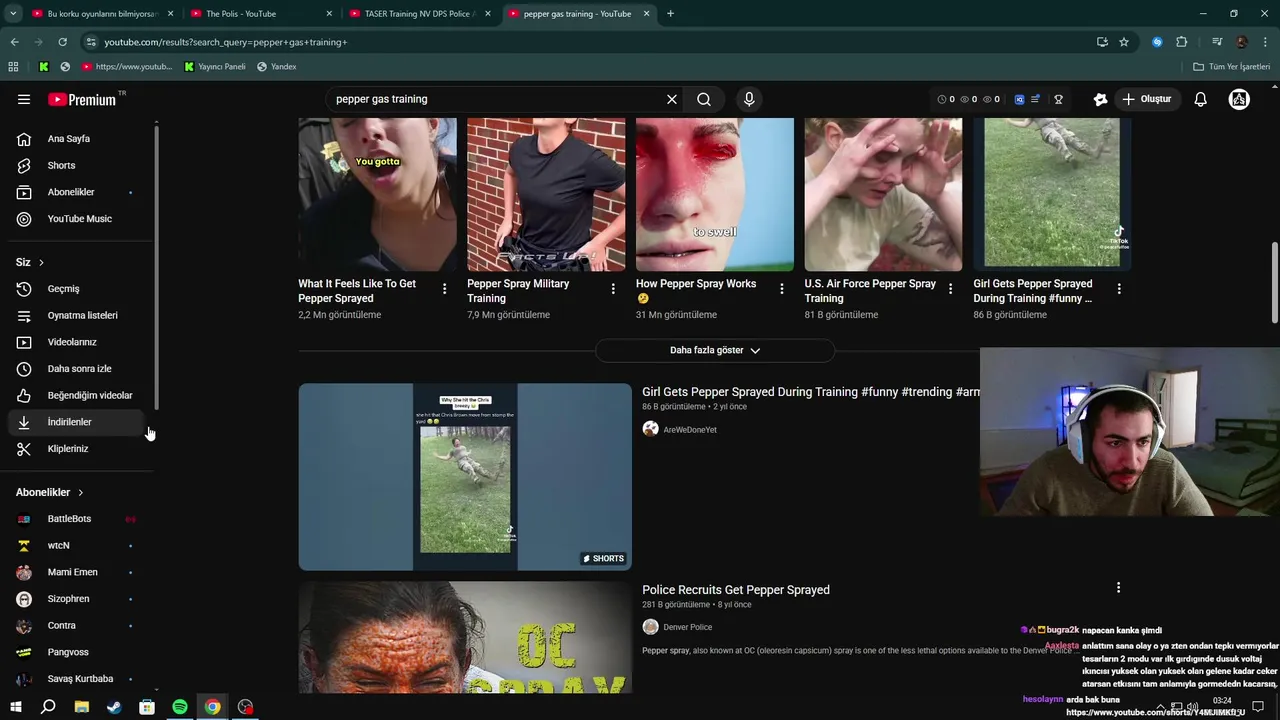Viewport: 1280px width, 720px height.
Task: Open Denver Police channel link
Action: tap(688, 627)
